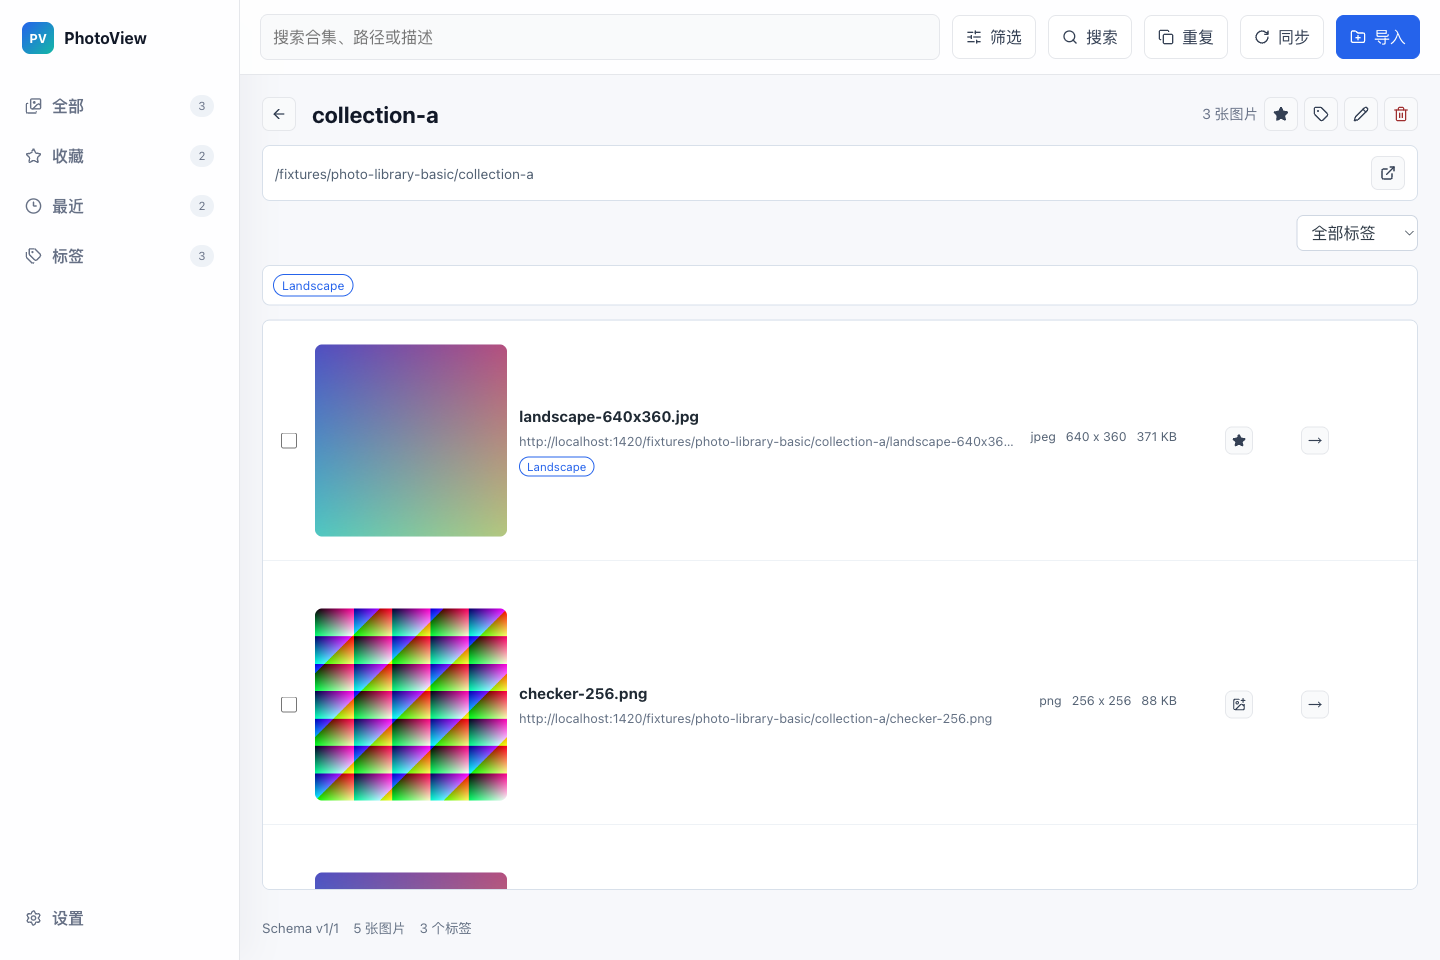Image resolution: width=1440 pixels, height=960 pixels.
Task: Click the Landscape tag under landscape-640x360.jpg
Action: click(557, 467)
